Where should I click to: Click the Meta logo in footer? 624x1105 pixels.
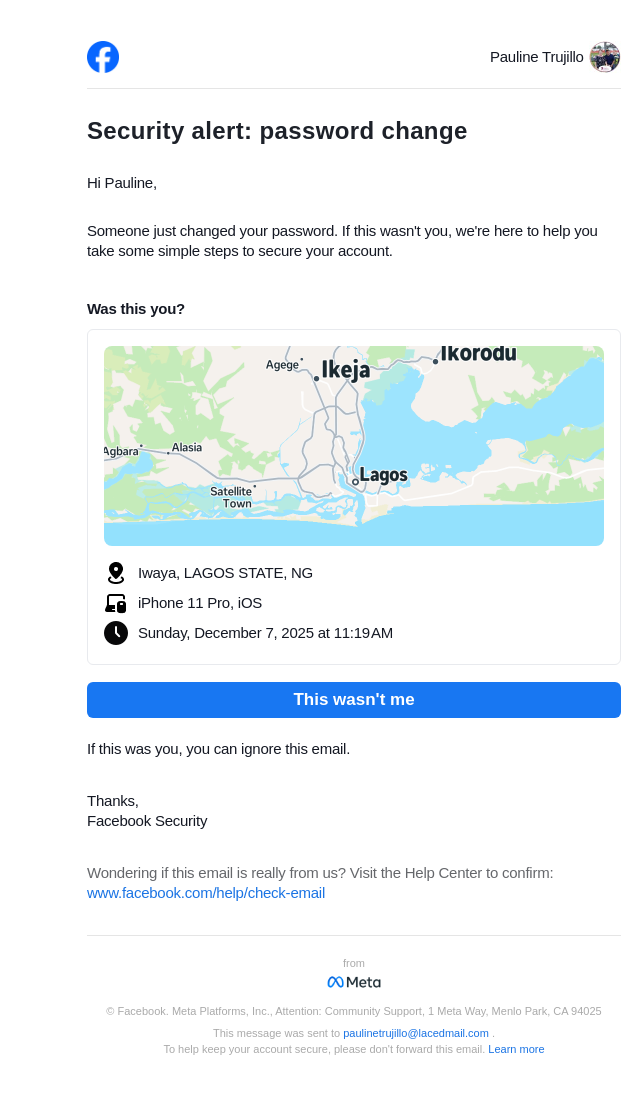(x=354, y=982)
